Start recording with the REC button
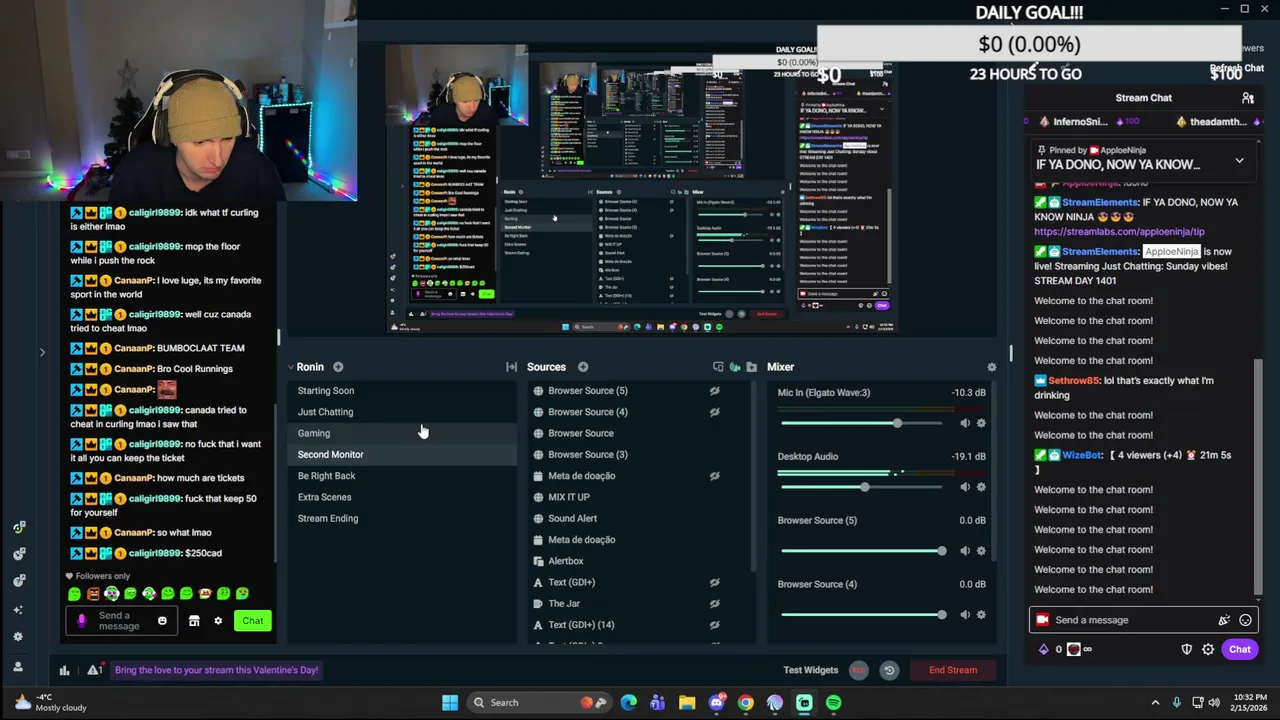The image size is (1280, 720). tap(859, 670)
